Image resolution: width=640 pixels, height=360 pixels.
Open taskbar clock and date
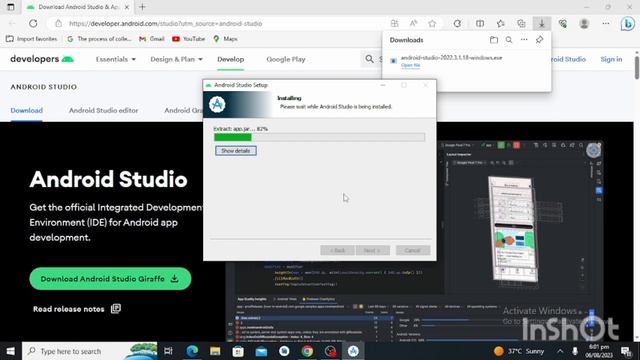click(599, 351)
